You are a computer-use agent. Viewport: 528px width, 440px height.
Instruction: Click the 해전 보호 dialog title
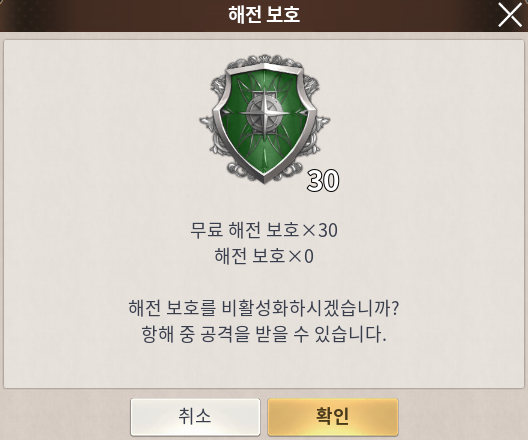(x=264, y=14)
